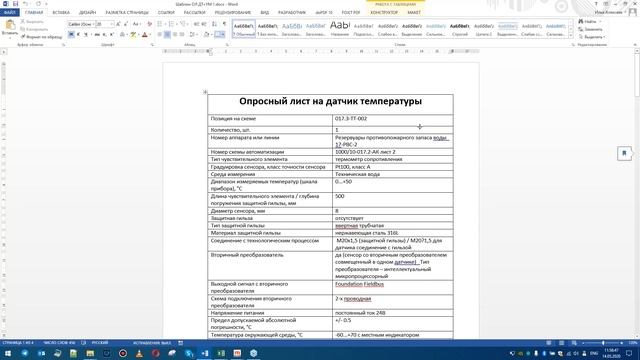Switch to the ВСТАВКА ribbon tab
The width and height of the screenshot is (640, 360).
(x=61, y=13)
